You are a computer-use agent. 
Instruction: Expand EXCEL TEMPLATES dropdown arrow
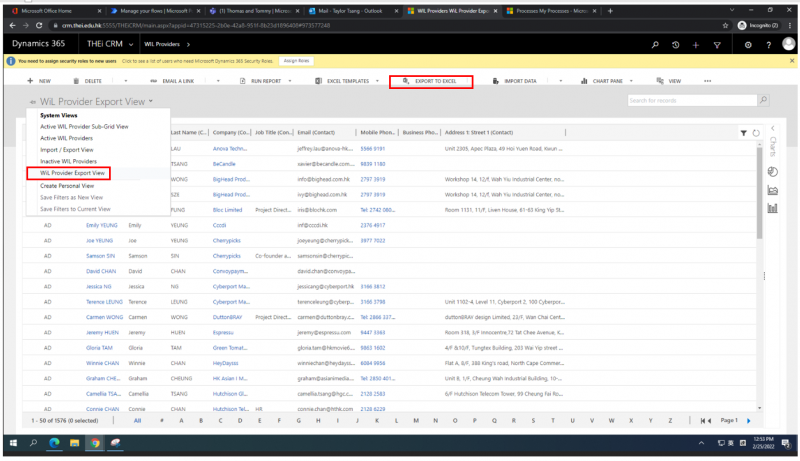[377, 81]
